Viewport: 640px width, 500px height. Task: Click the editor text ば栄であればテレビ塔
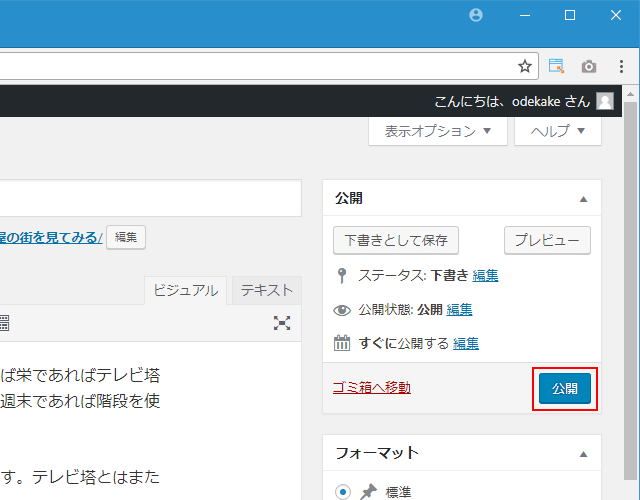click(x=80, y=375)
